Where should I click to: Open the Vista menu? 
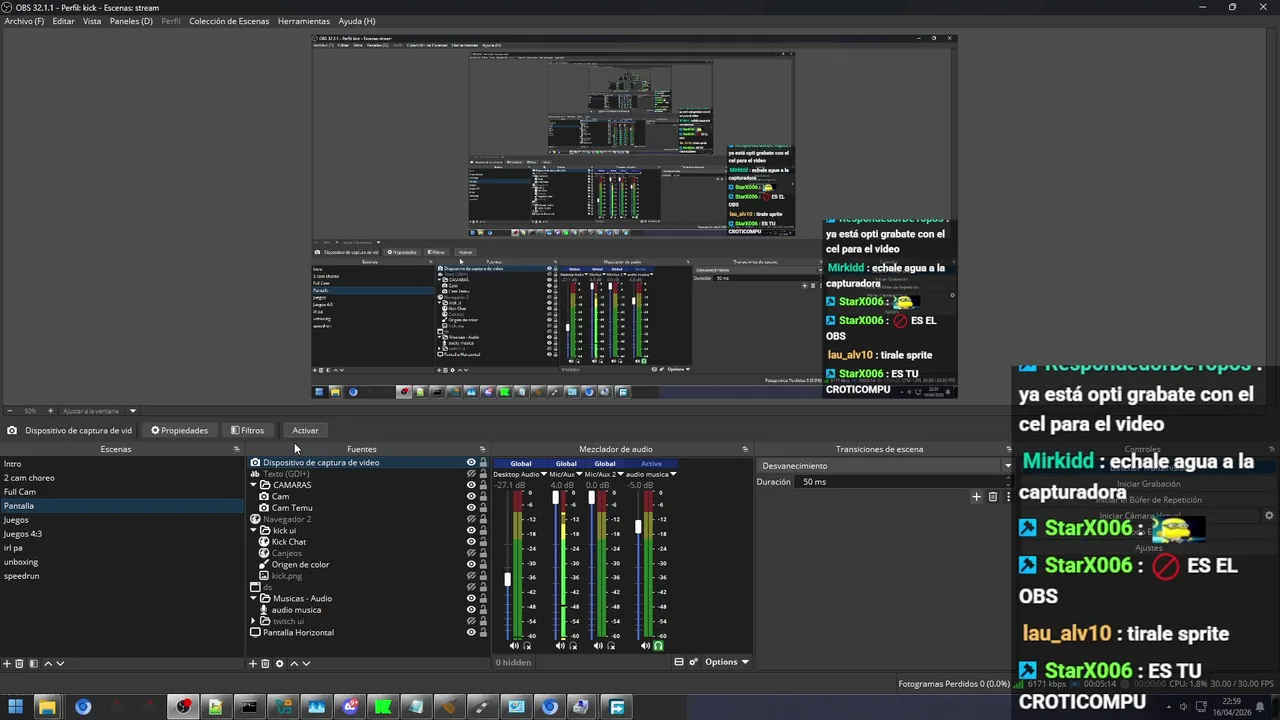click(92, 21)
